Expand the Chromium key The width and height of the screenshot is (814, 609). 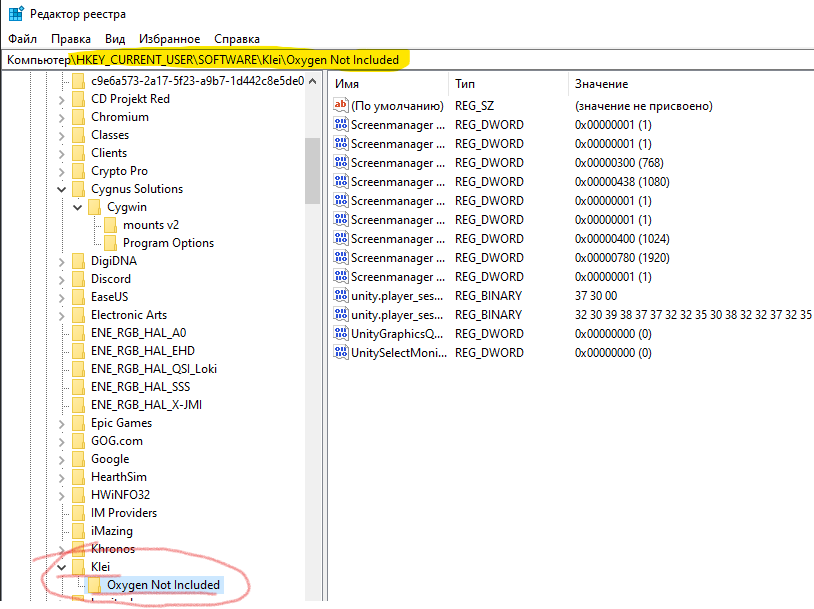point(61,118)
